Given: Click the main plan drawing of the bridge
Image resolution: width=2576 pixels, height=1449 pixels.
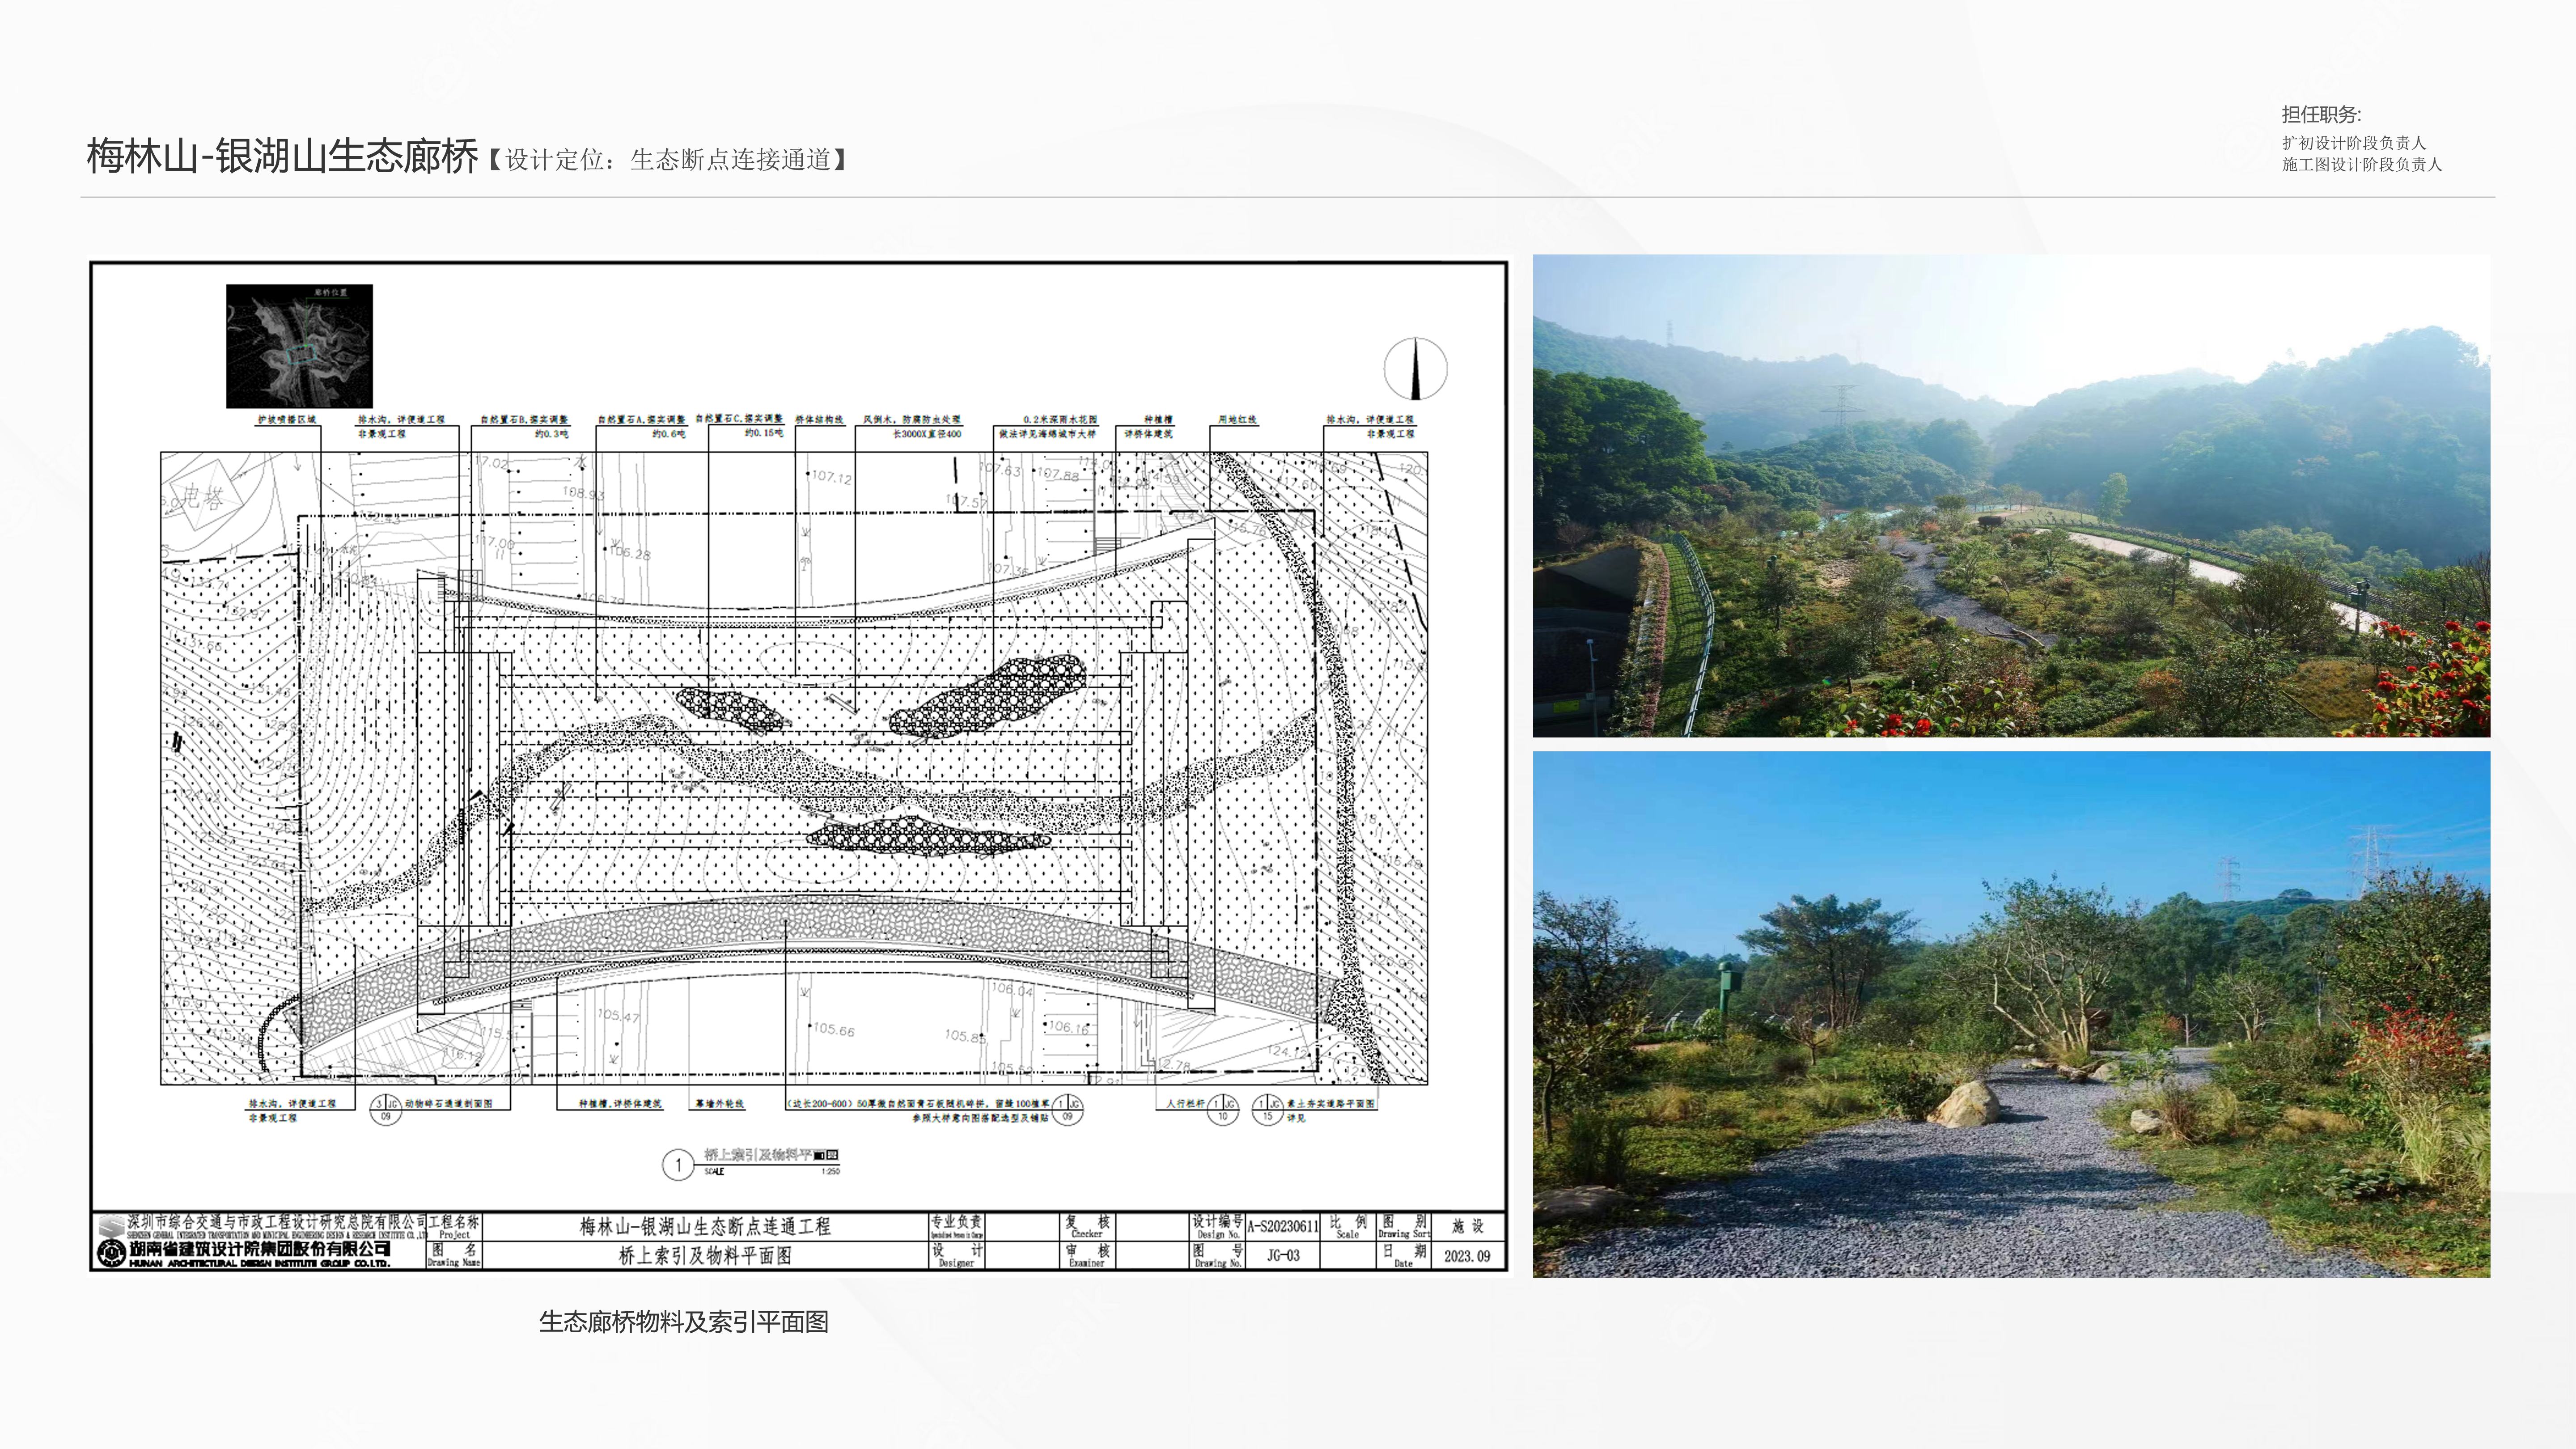Looking at the screenshot, I should [x=794, y=768].
